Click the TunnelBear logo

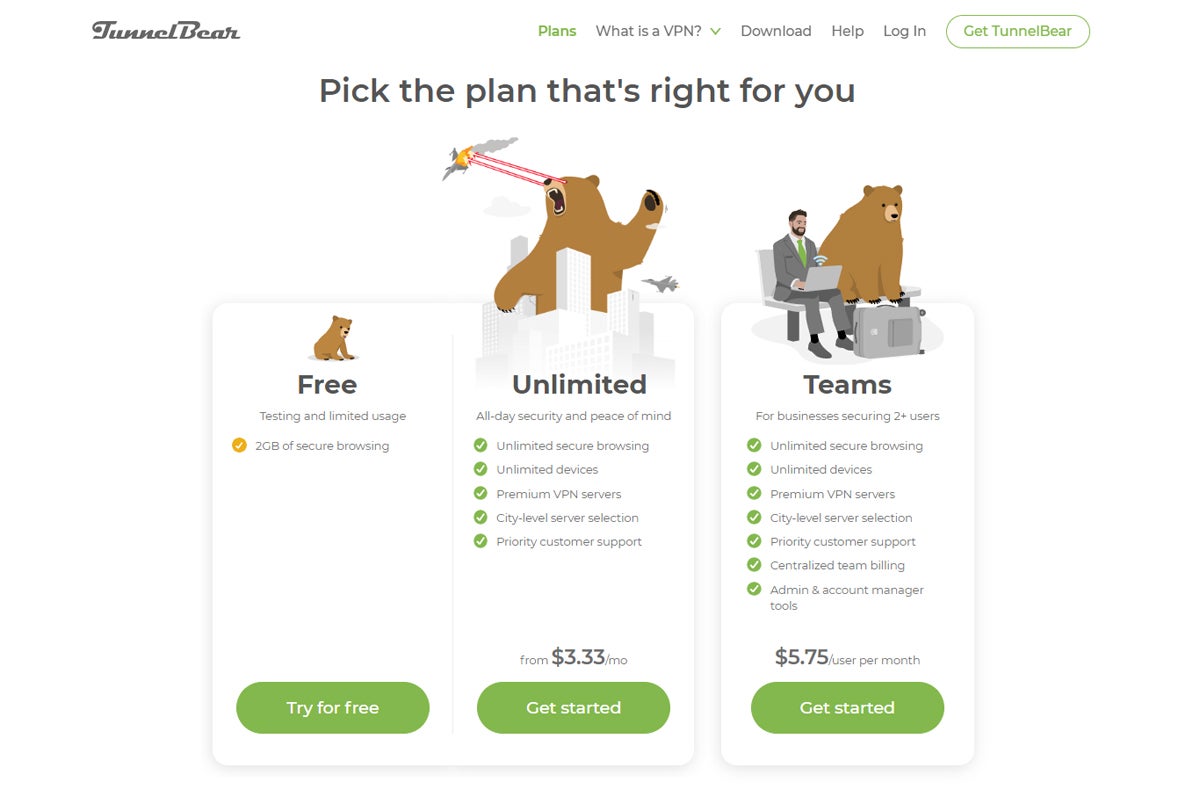pyautogui.click(x=166, y=31)
